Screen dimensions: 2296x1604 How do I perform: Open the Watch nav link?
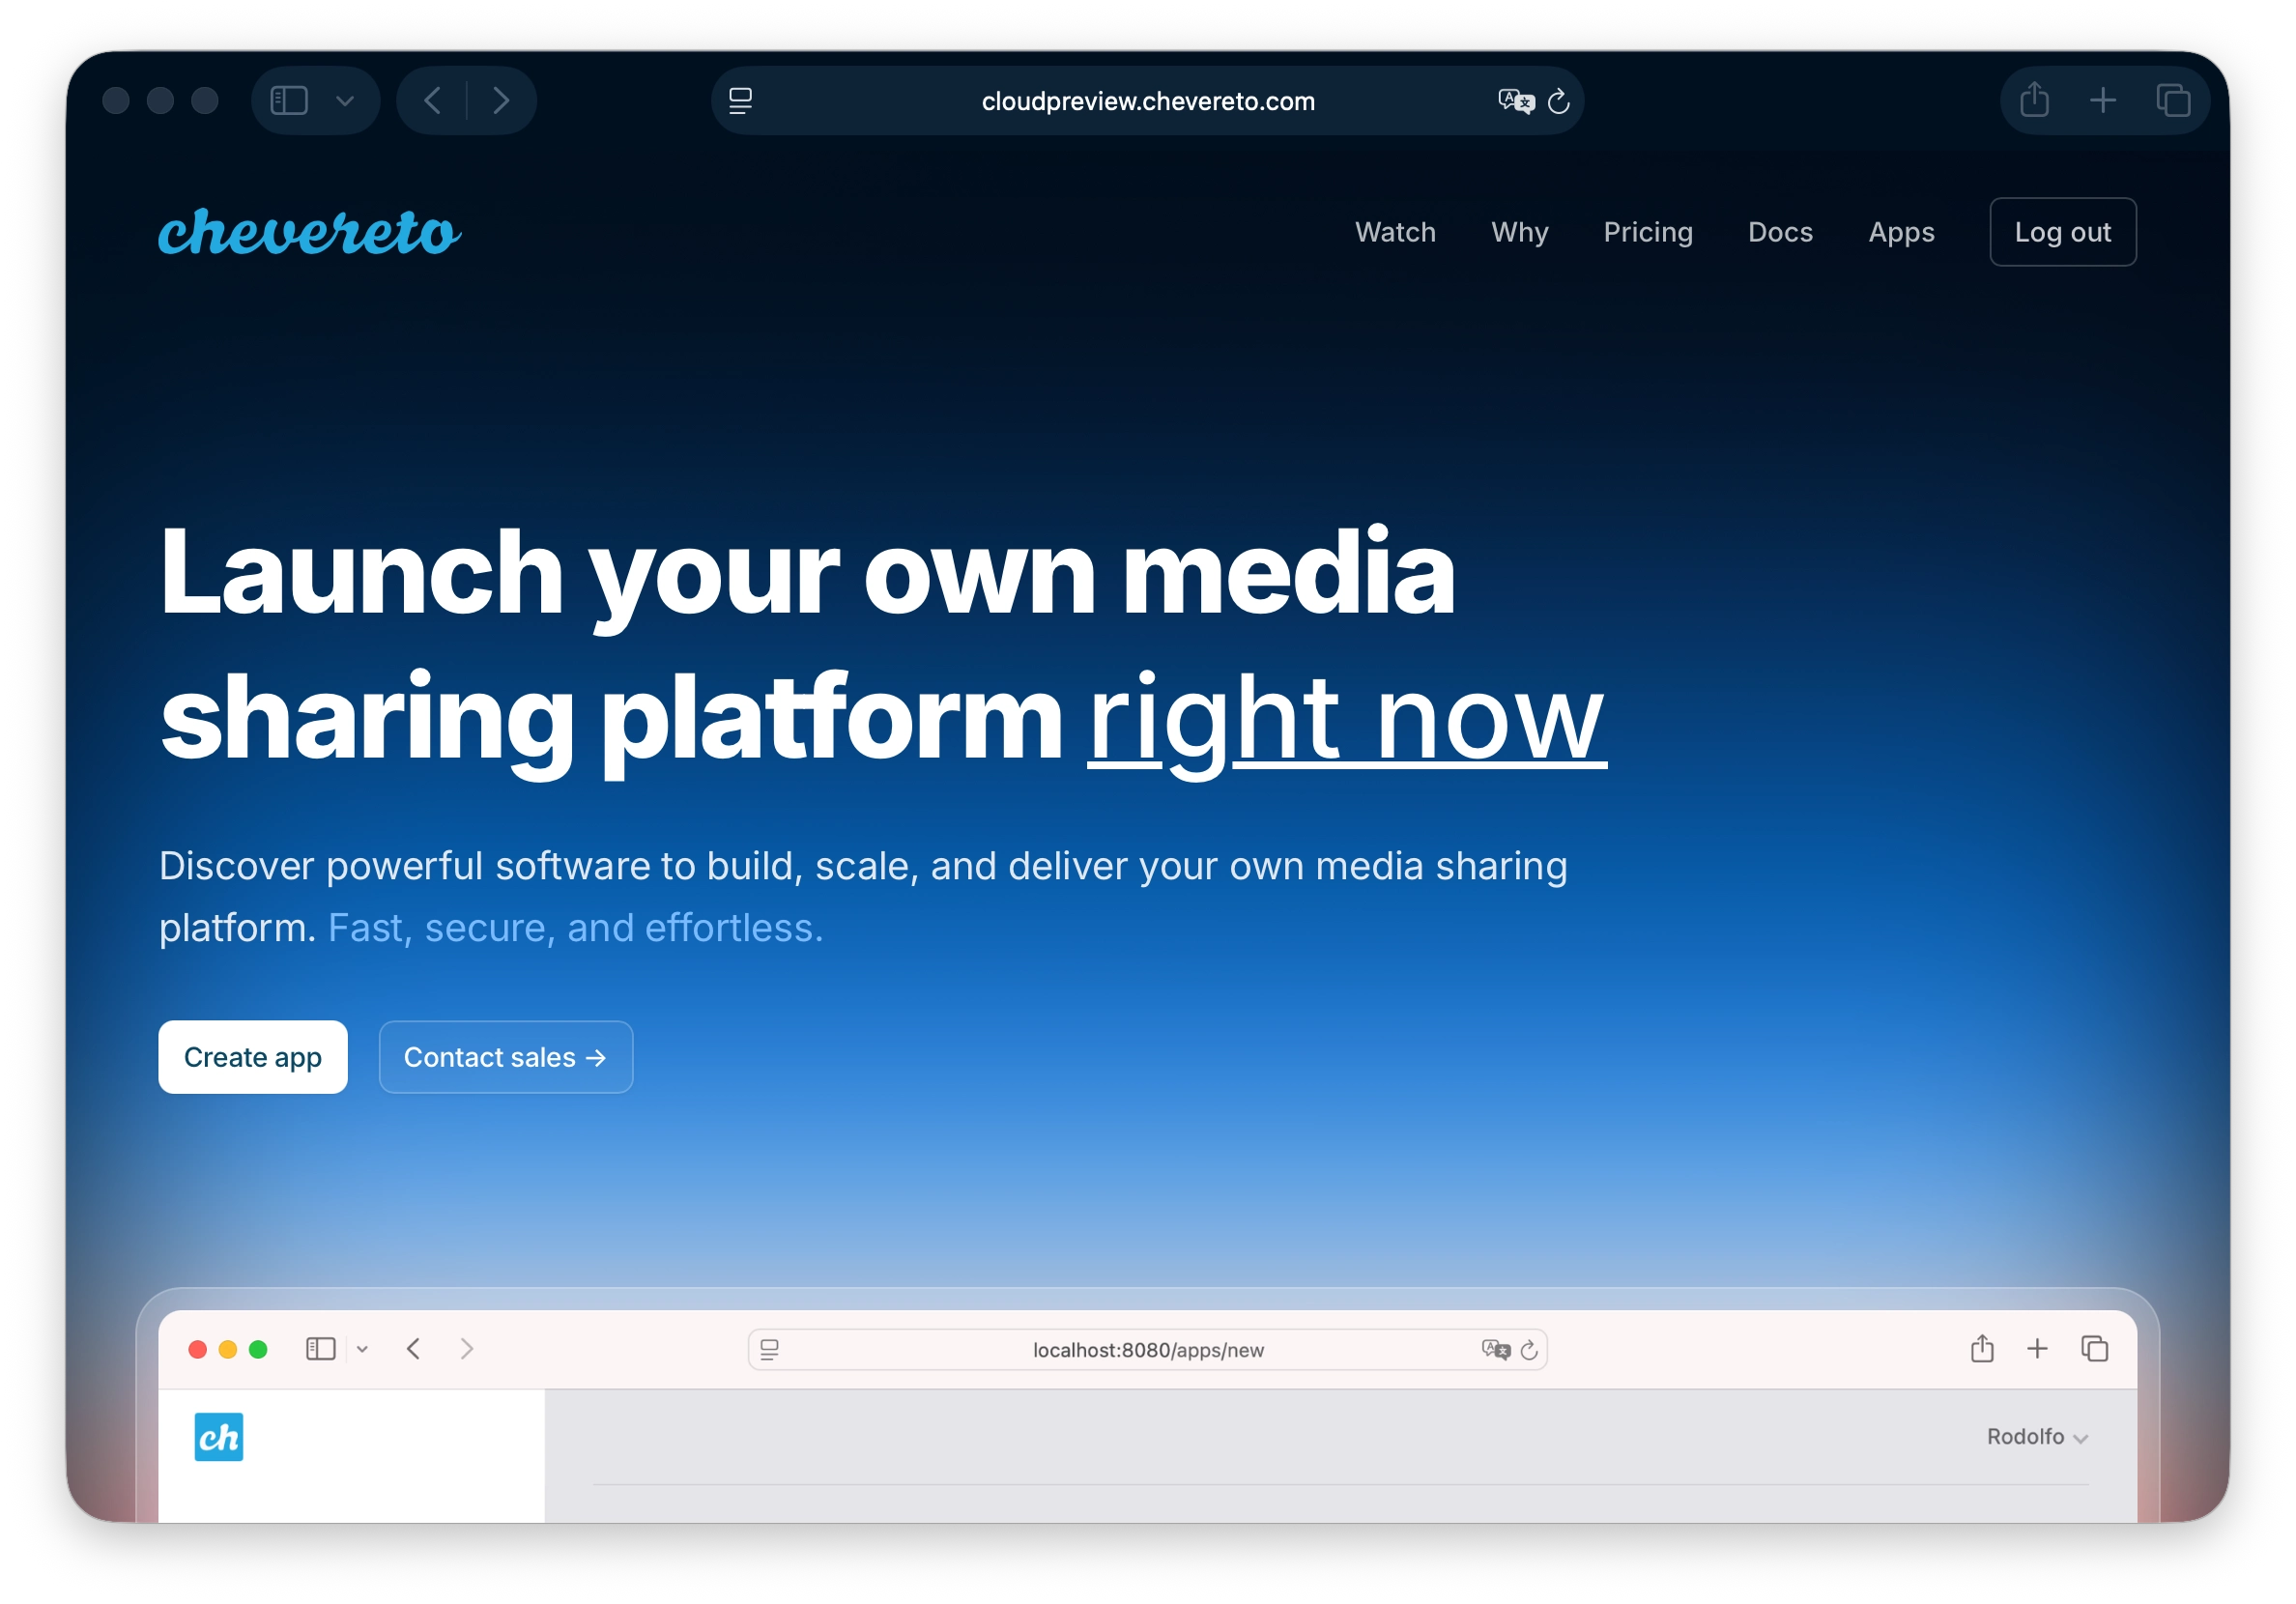point(1395,232)
